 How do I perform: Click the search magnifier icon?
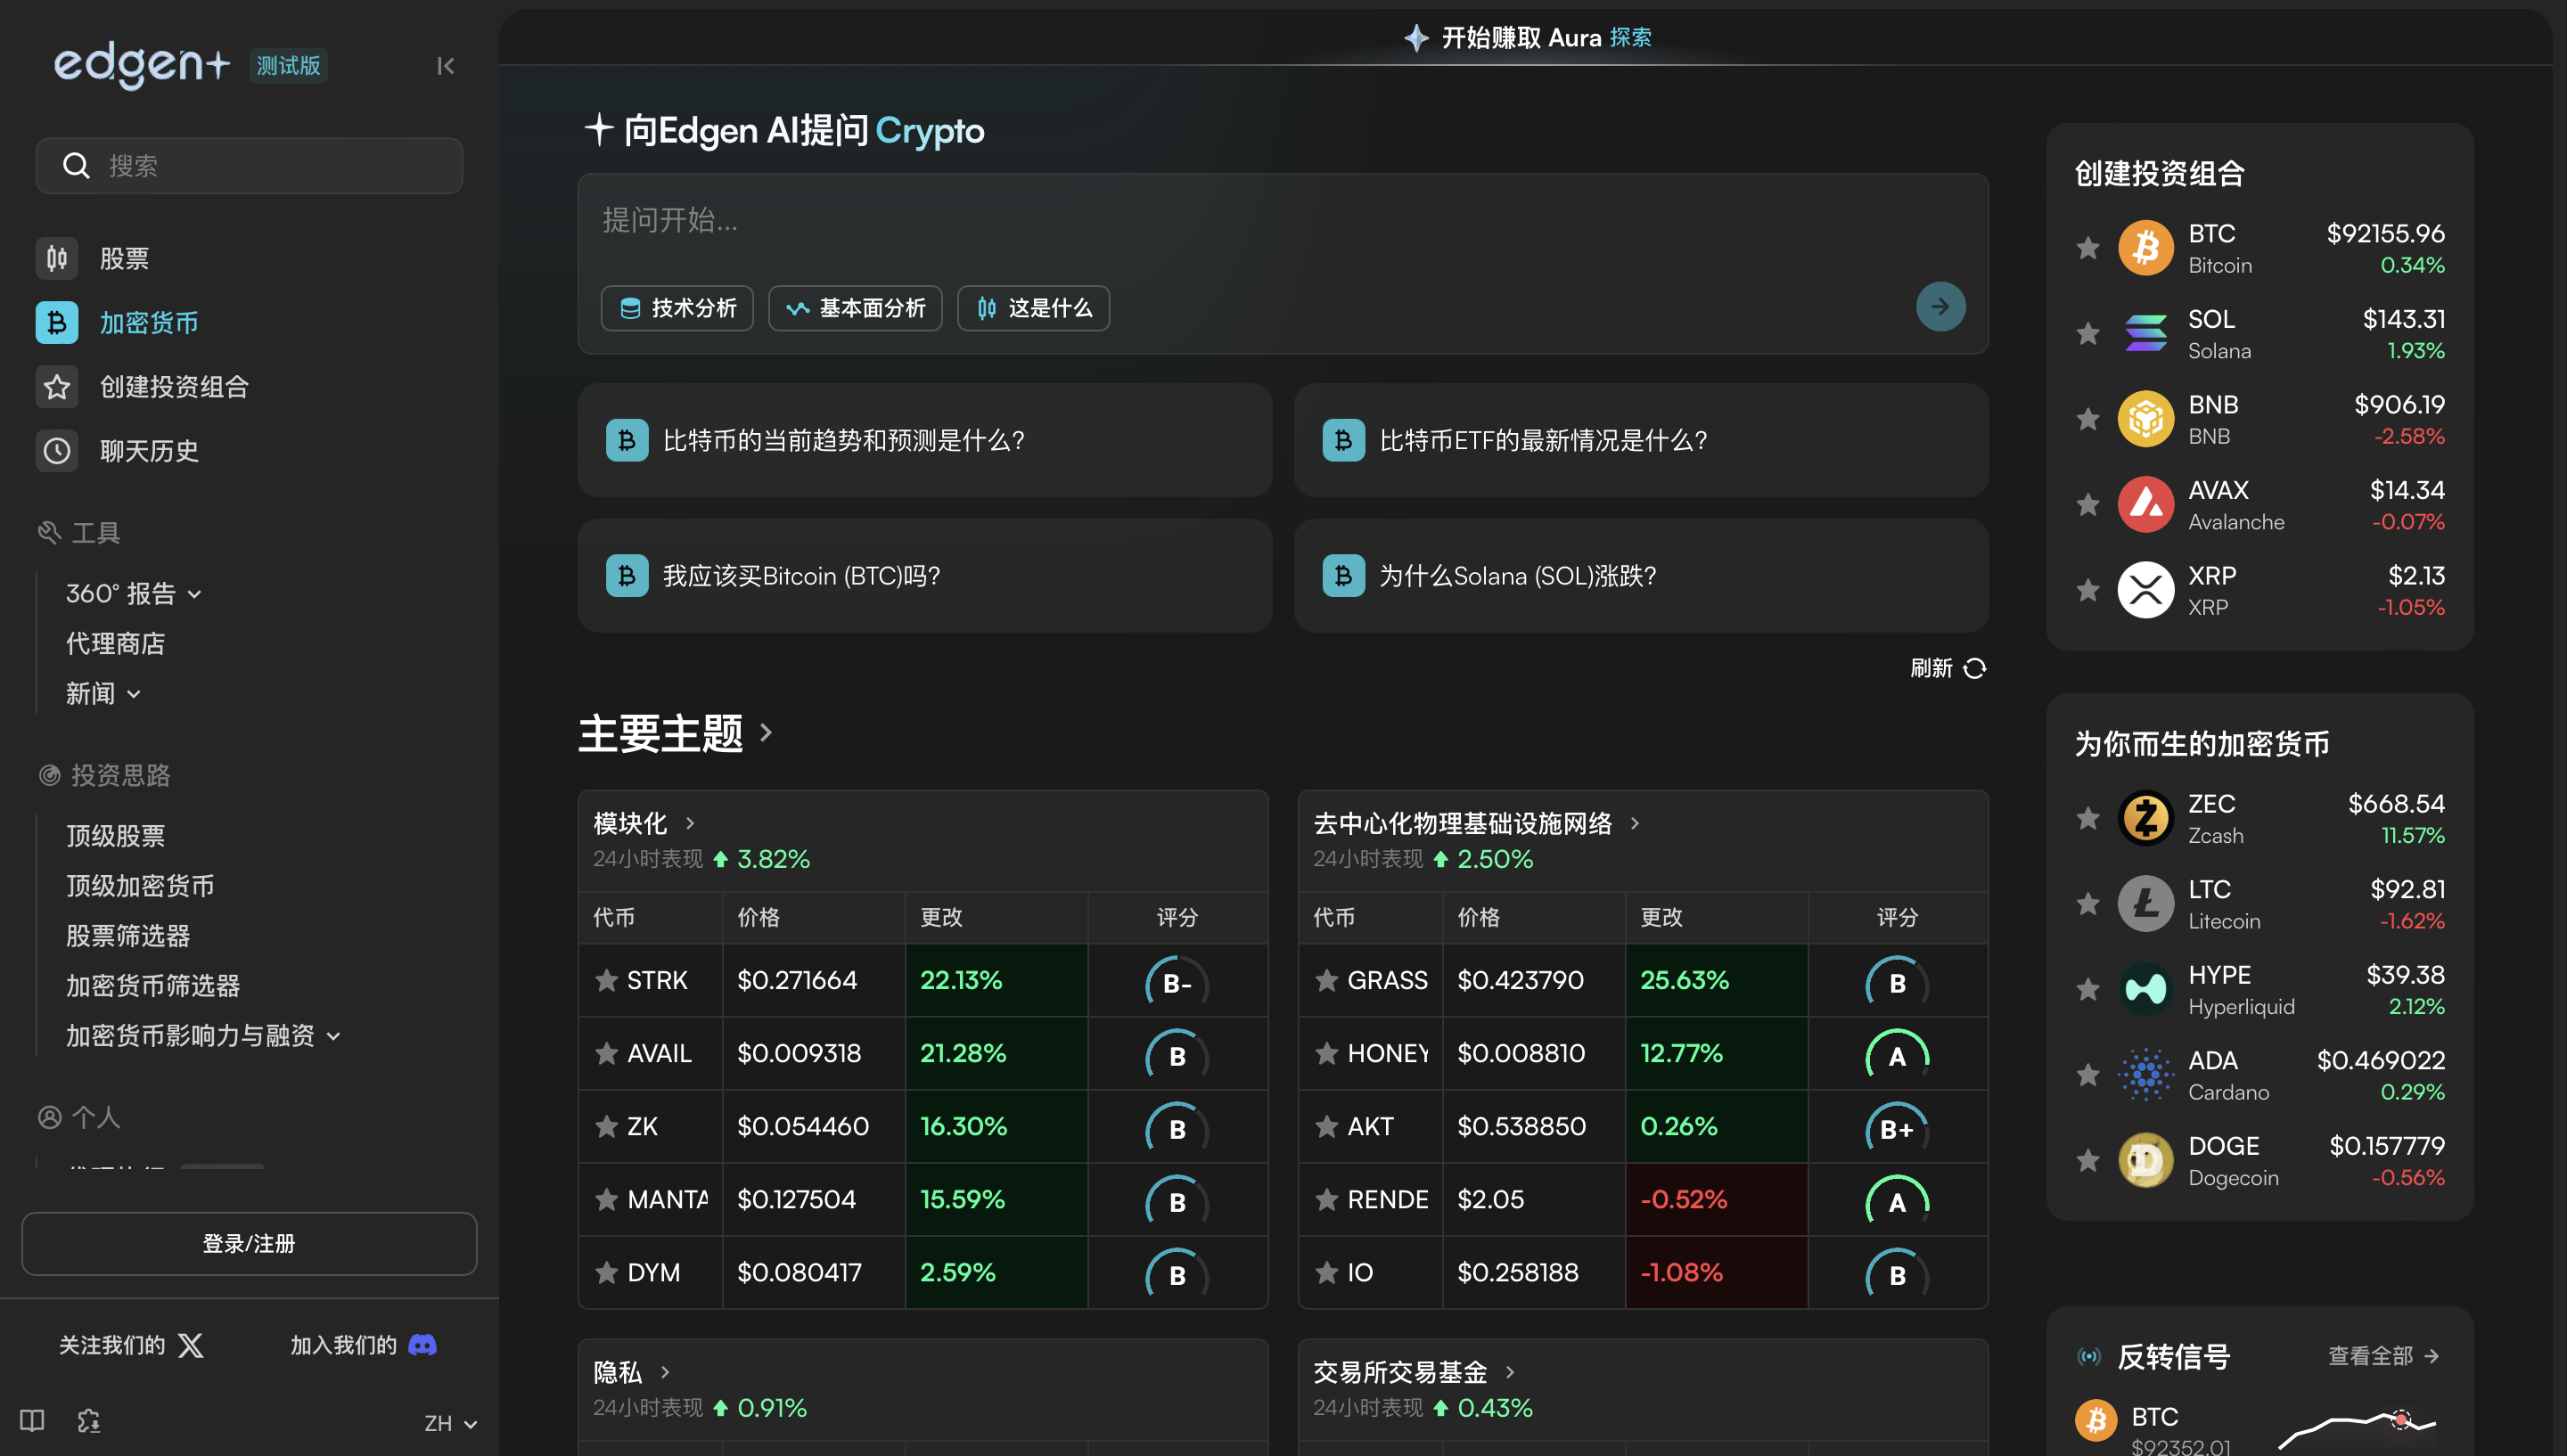(x=76, y=165)
